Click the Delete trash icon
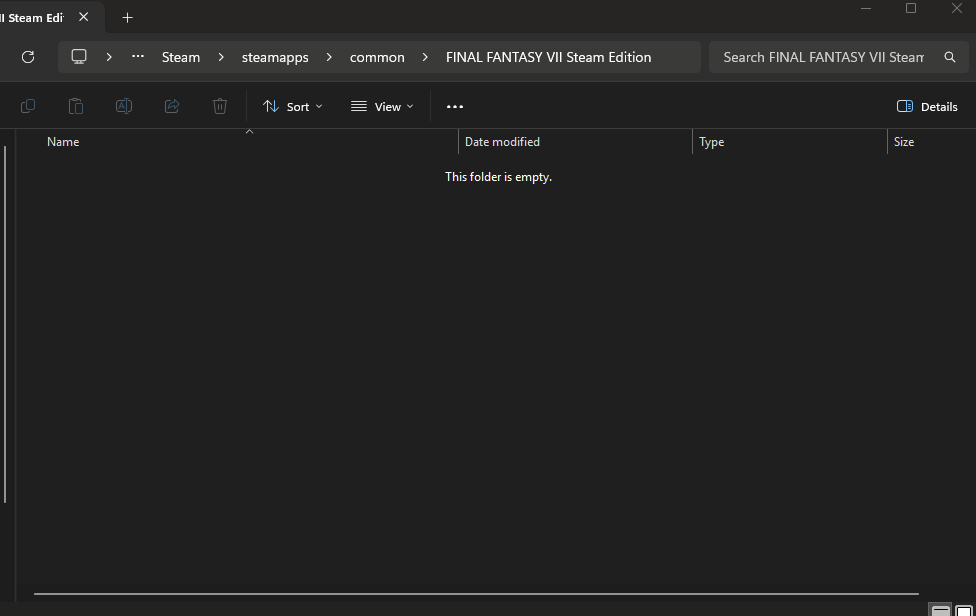This screenshot has width=976, height=616. [220, 106]
